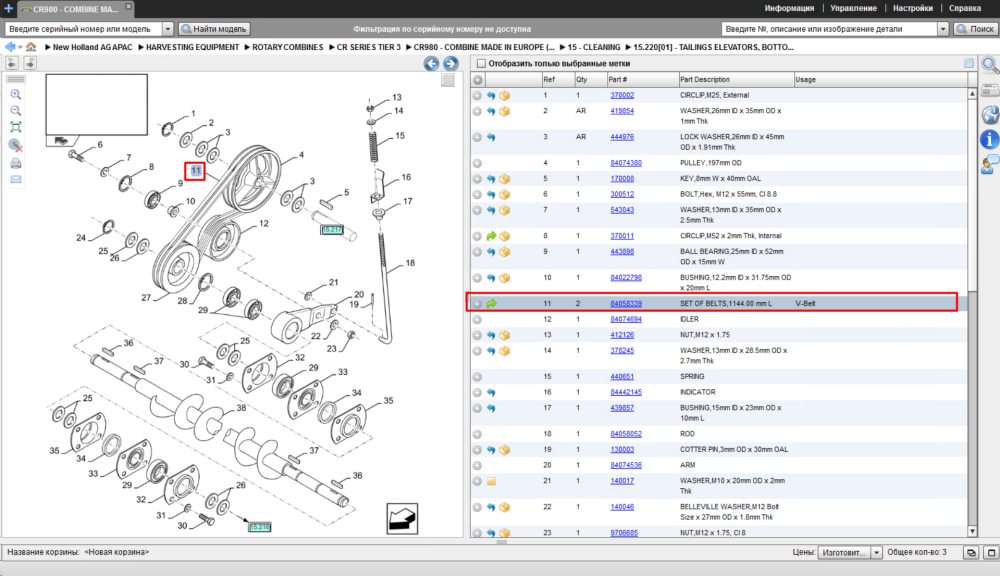Open part number 84058339 link
Image resolution: width=1000 pixels, height=576 pixels.
coord(626,304)
